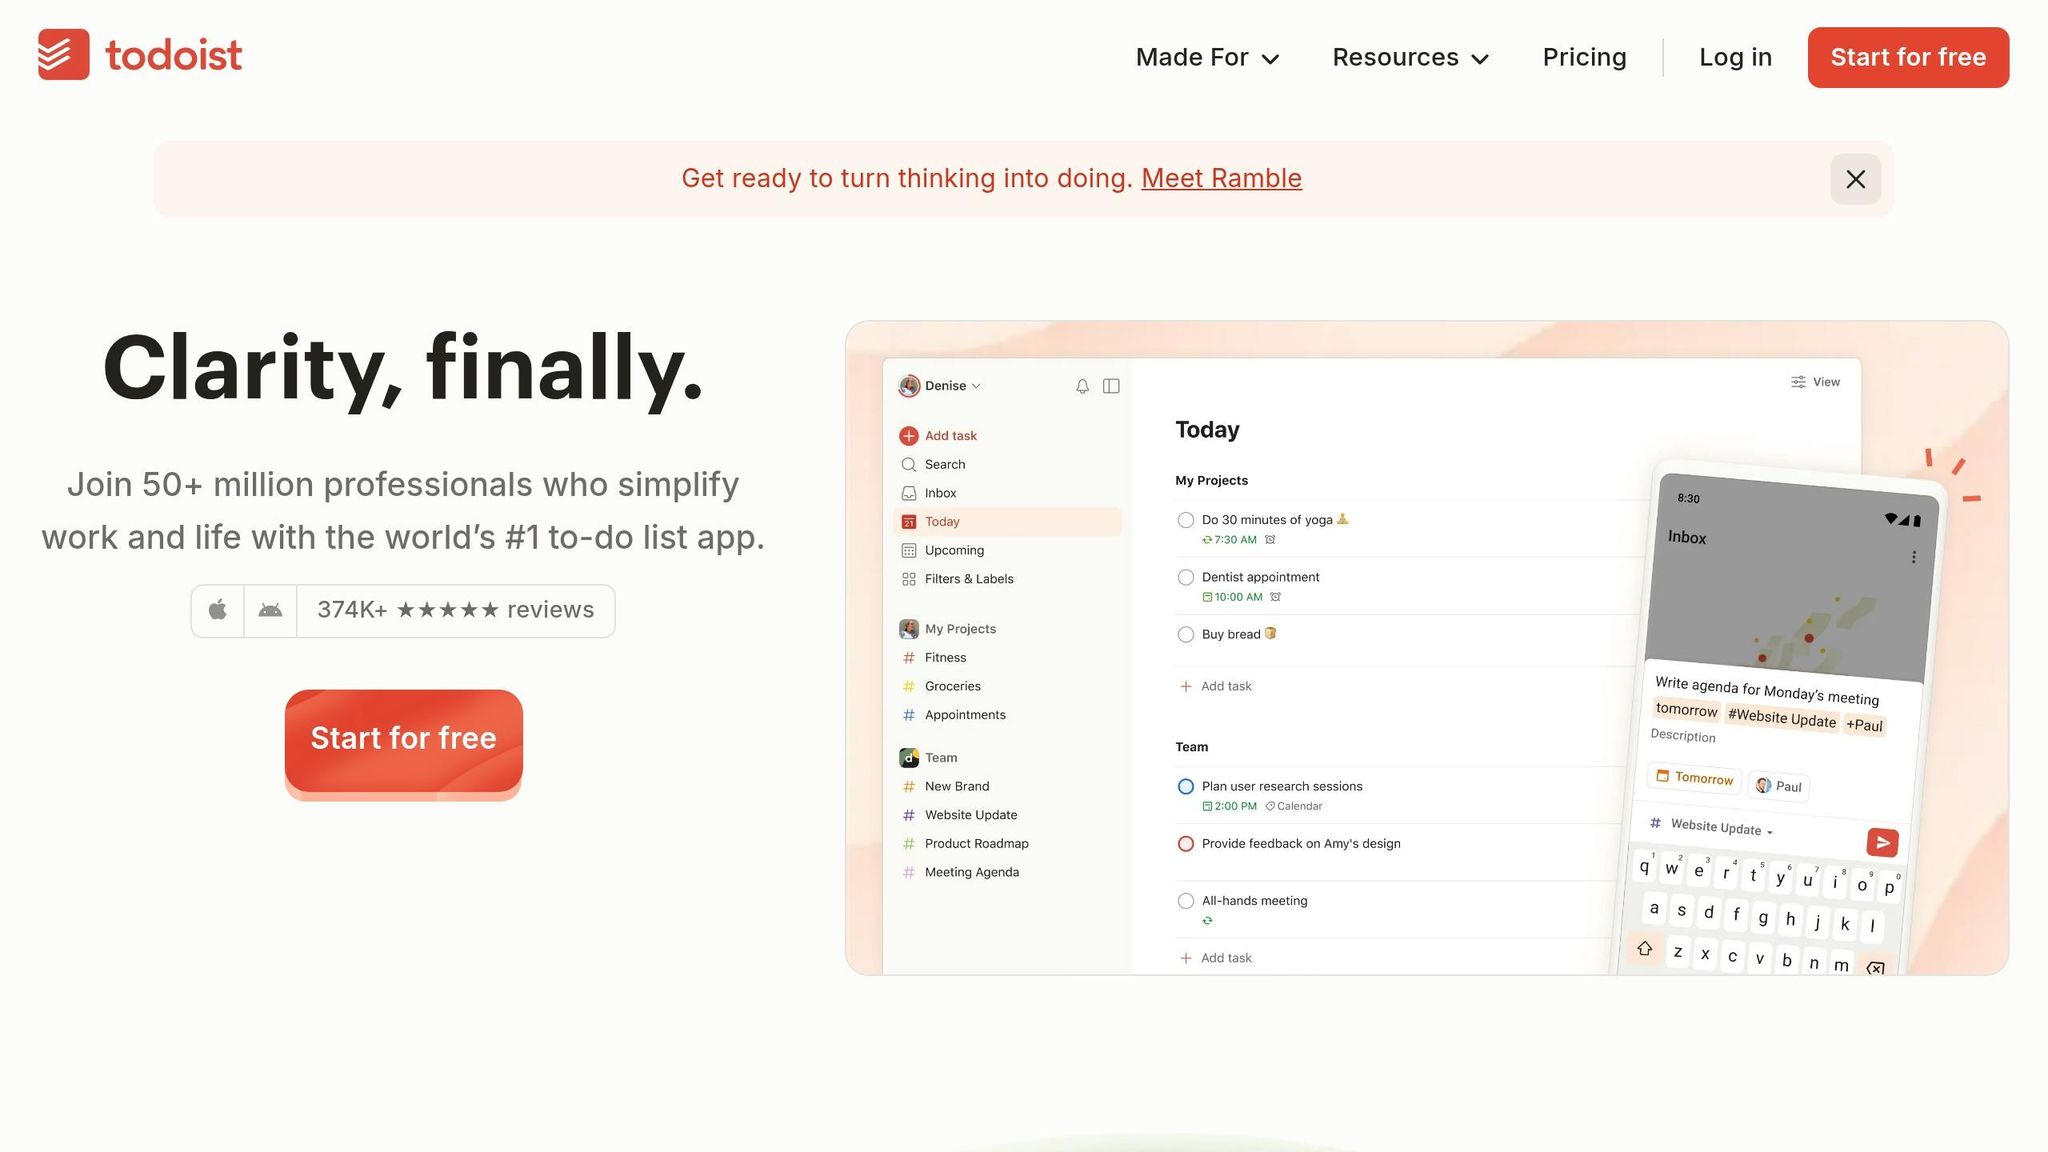This screenshot has height=1152, width=2048.
Task: Open the Pricing page
Action: tap(1584, 57)
